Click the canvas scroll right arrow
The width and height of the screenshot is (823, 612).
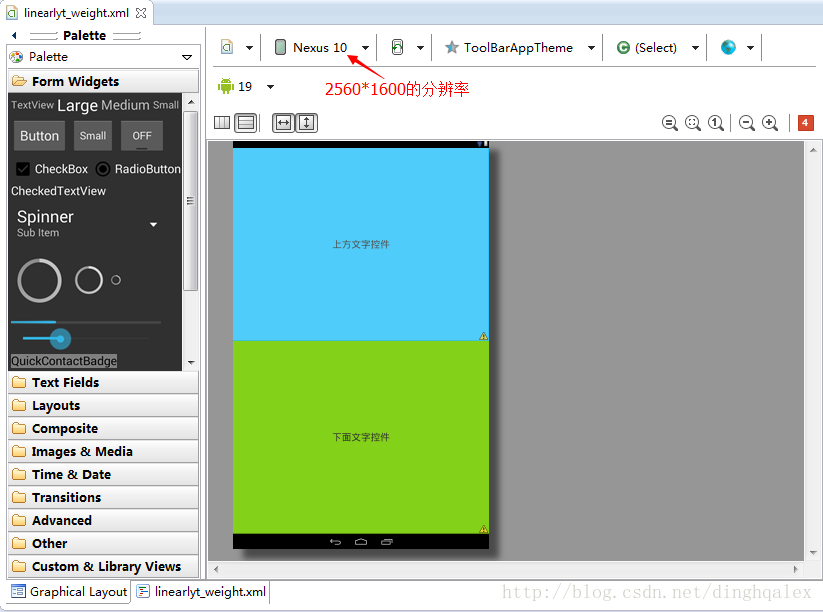pyautogui.click(x=796, y=569)
